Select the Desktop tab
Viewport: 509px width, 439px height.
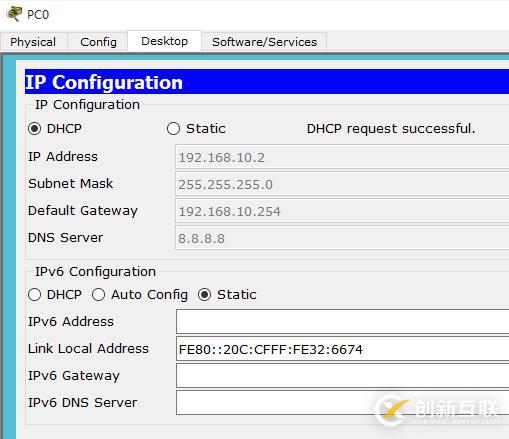pos(164,41)
